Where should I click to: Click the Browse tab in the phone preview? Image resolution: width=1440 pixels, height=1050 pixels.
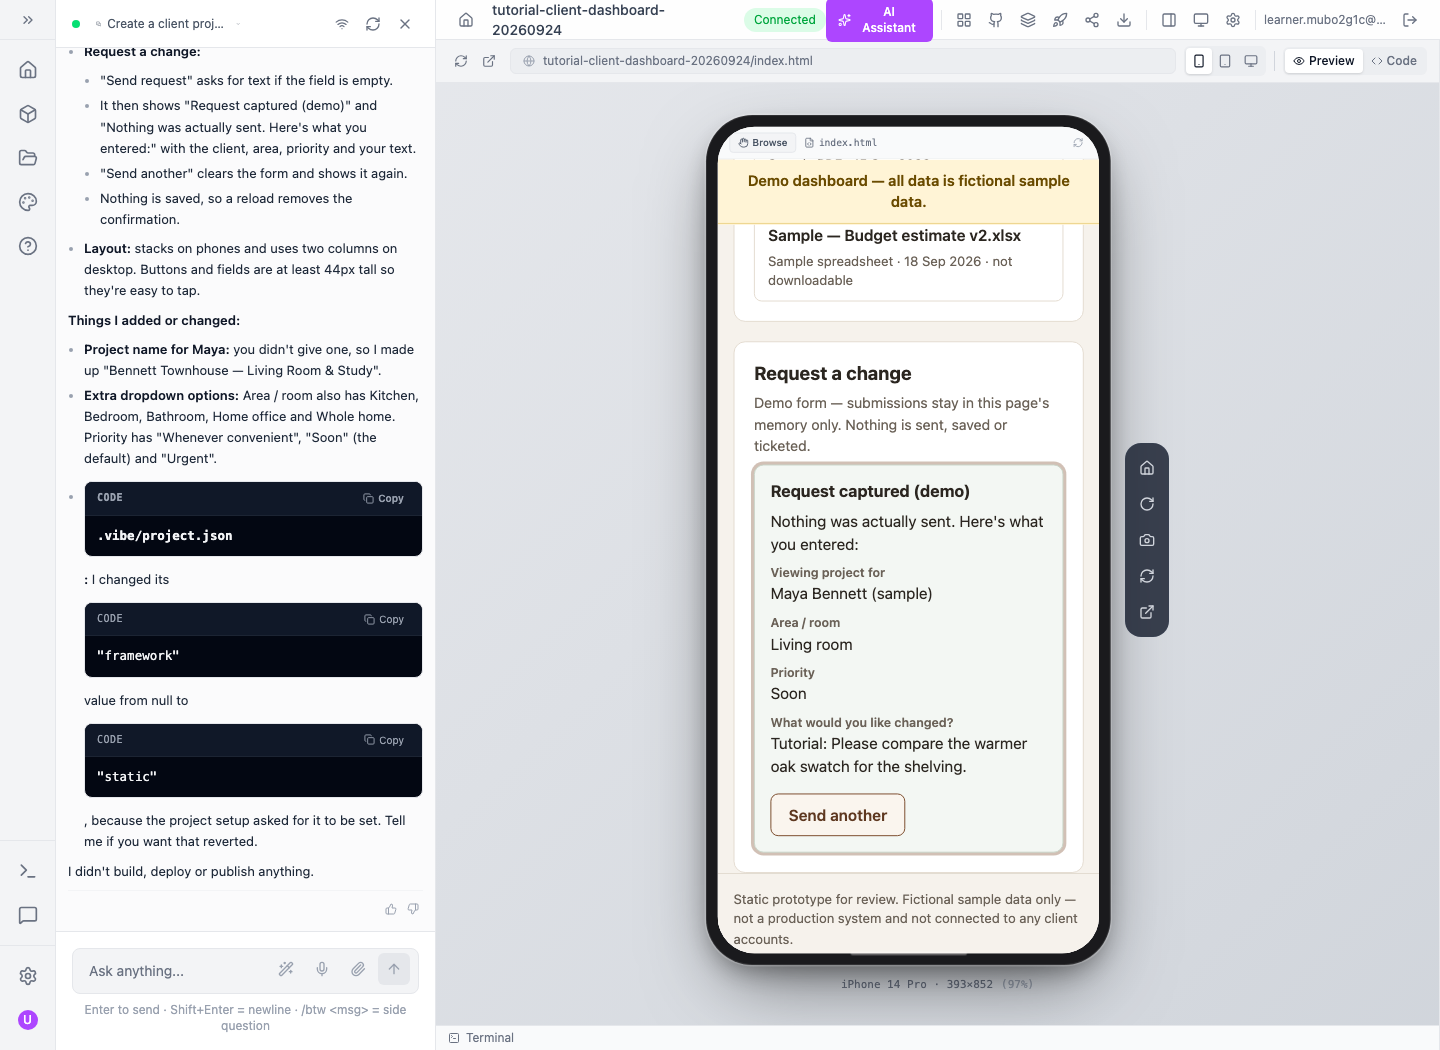(x=763, y=143)
